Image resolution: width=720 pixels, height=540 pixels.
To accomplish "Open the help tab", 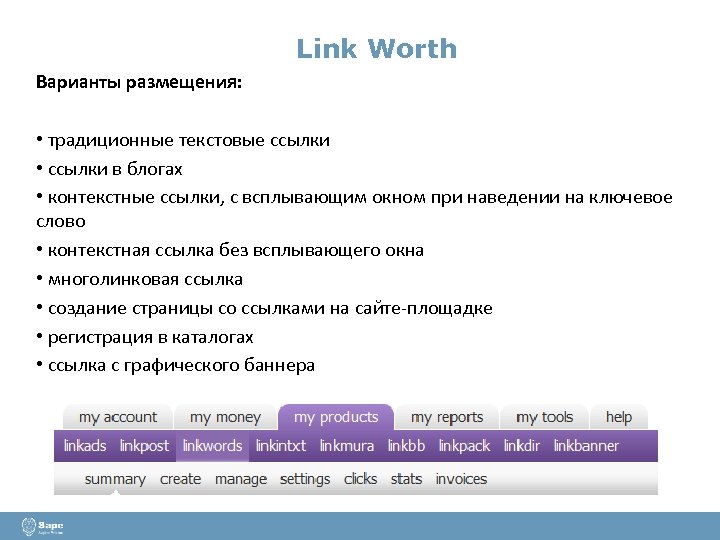I will pyautogui.click(x=619, y=417).
